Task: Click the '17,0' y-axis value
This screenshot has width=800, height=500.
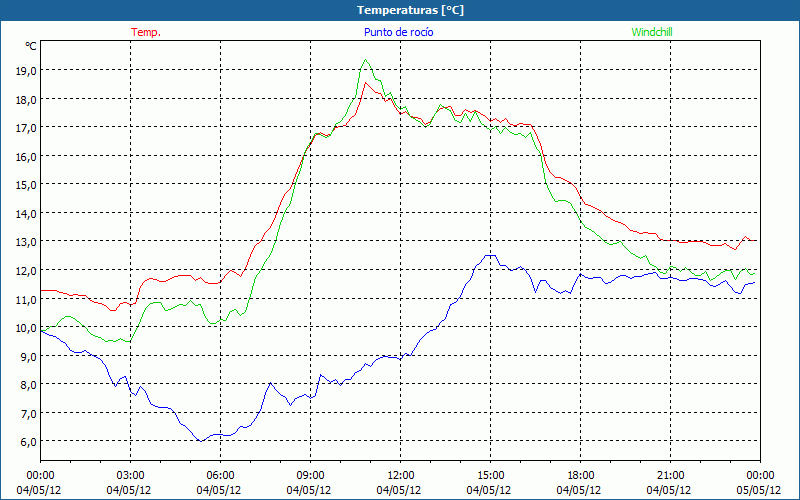Action: pyautogui.click(x=26, y=128)
